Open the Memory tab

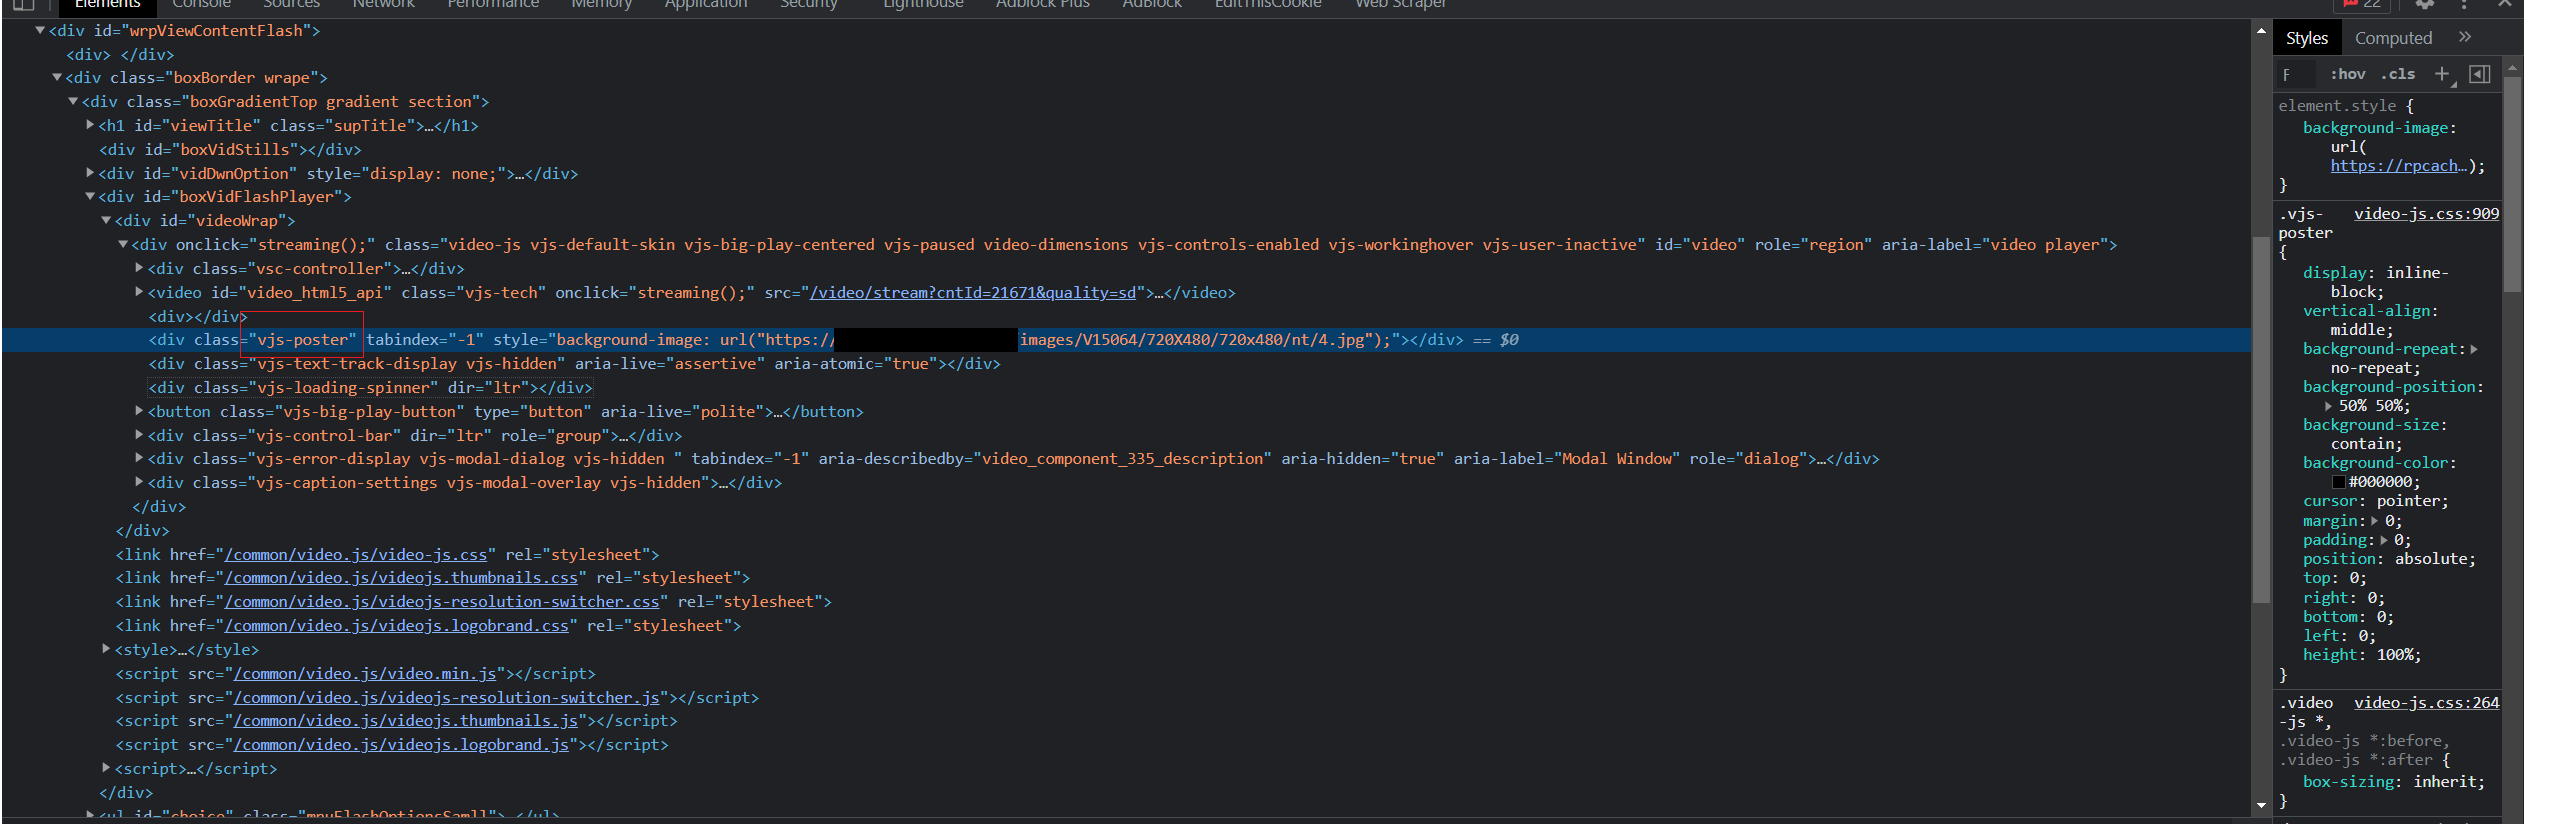(601, 4)
